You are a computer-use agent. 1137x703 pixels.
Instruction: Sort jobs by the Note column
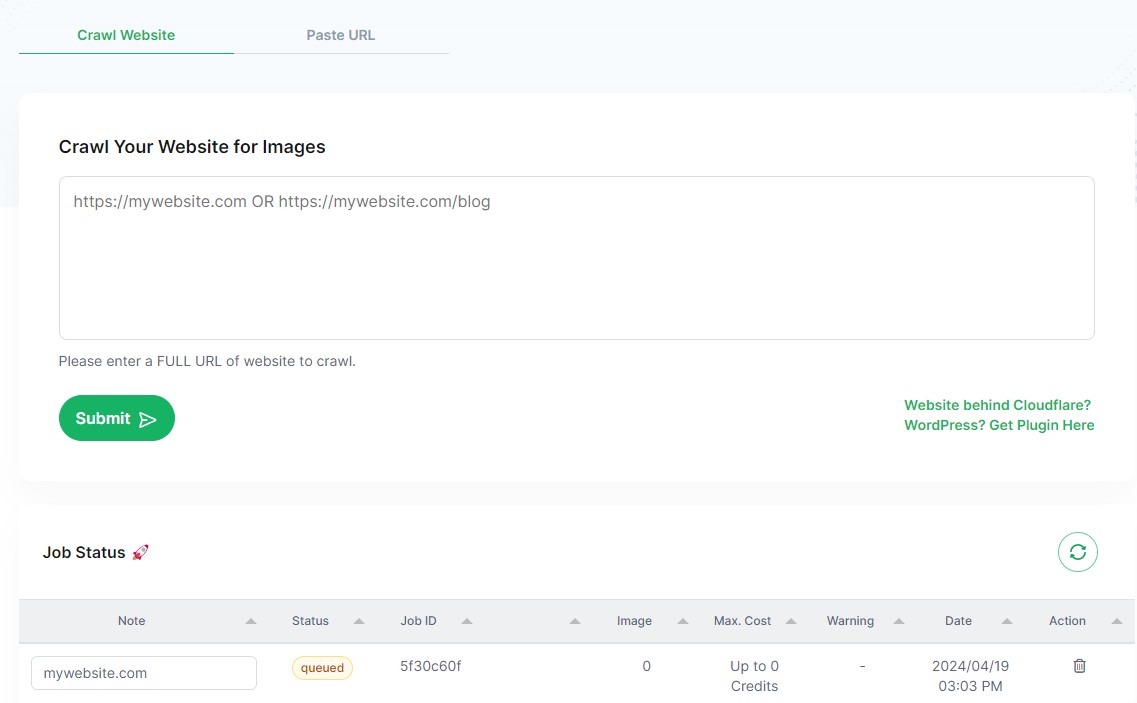(x=249, y=621)
